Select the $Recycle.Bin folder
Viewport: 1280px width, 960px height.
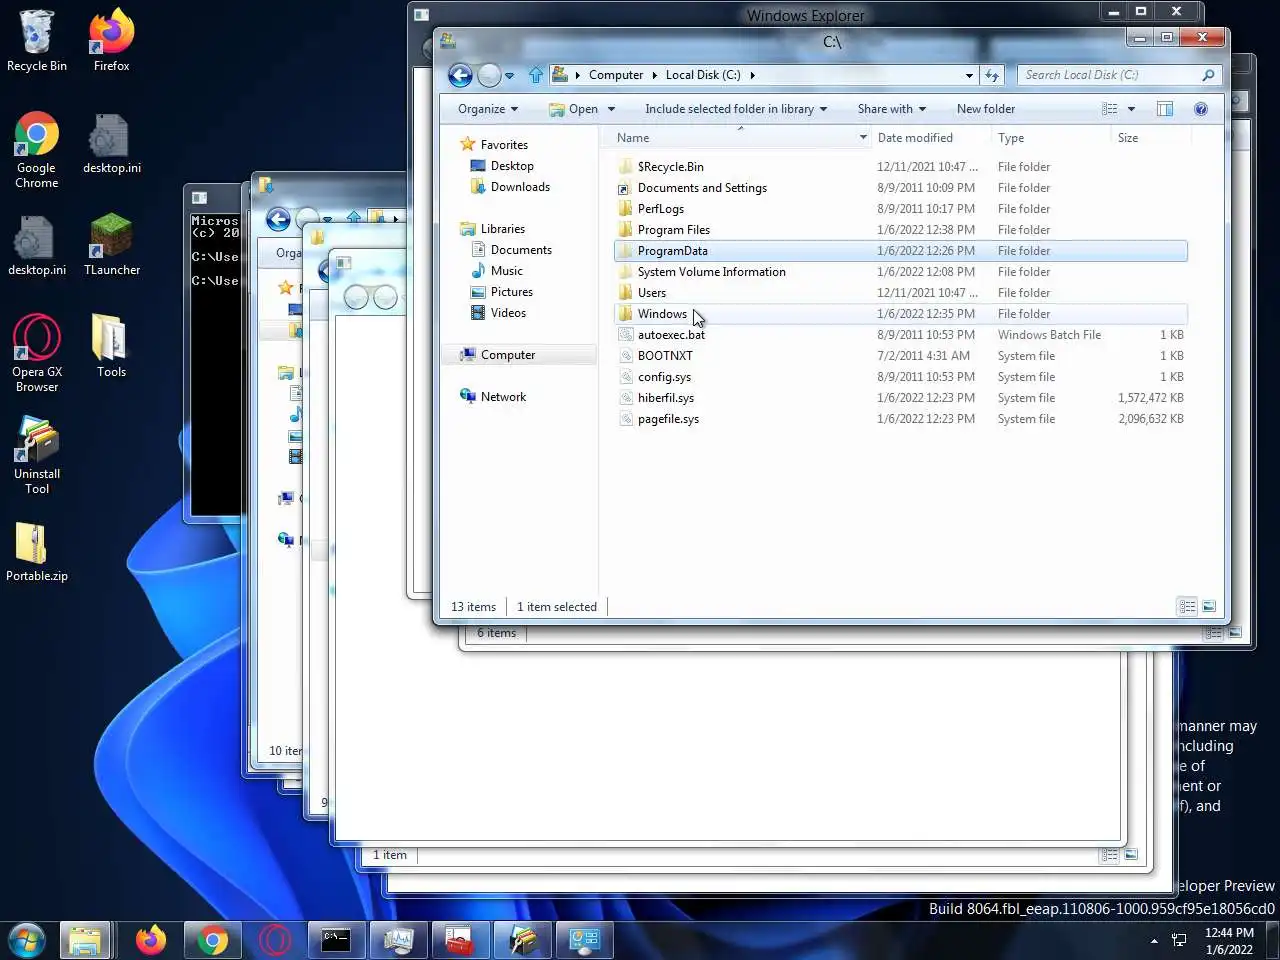pos(900,167)
